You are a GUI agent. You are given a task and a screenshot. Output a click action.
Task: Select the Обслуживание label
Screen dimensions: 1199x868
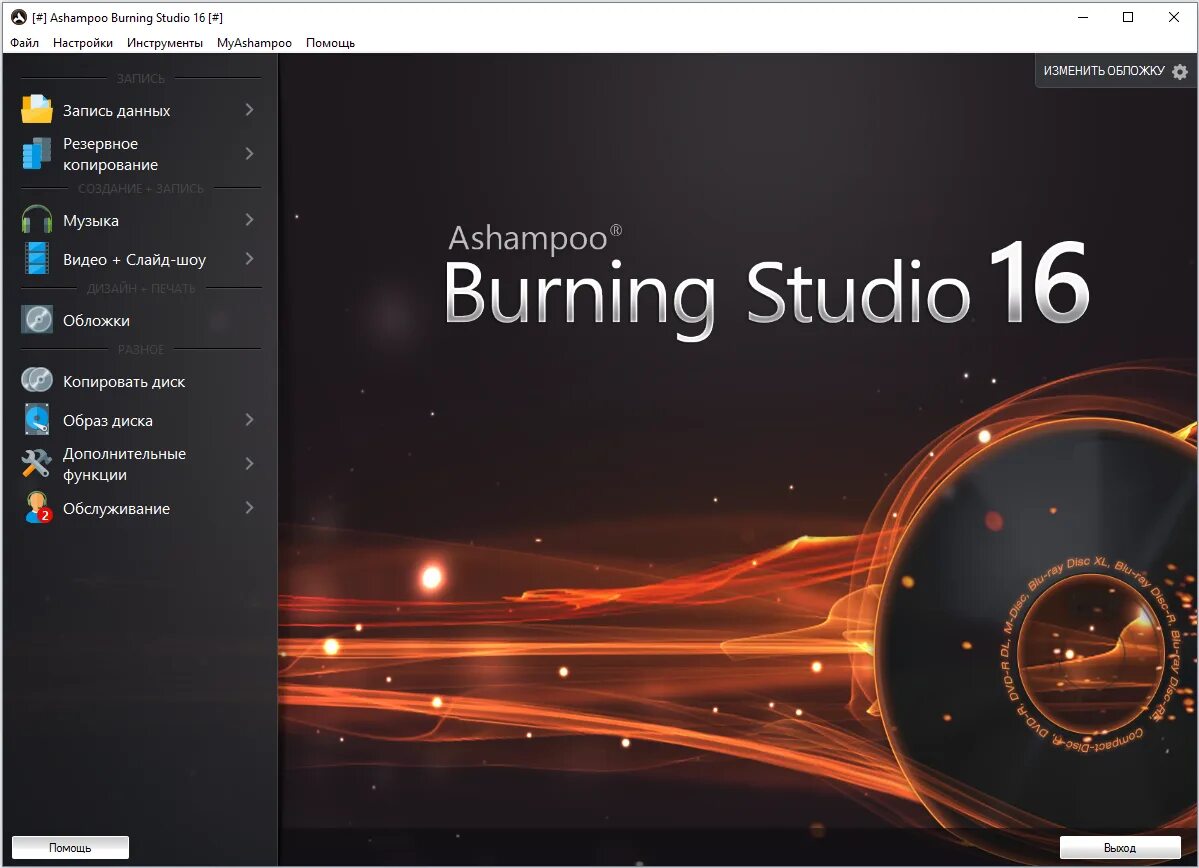(x=116, y=509)
